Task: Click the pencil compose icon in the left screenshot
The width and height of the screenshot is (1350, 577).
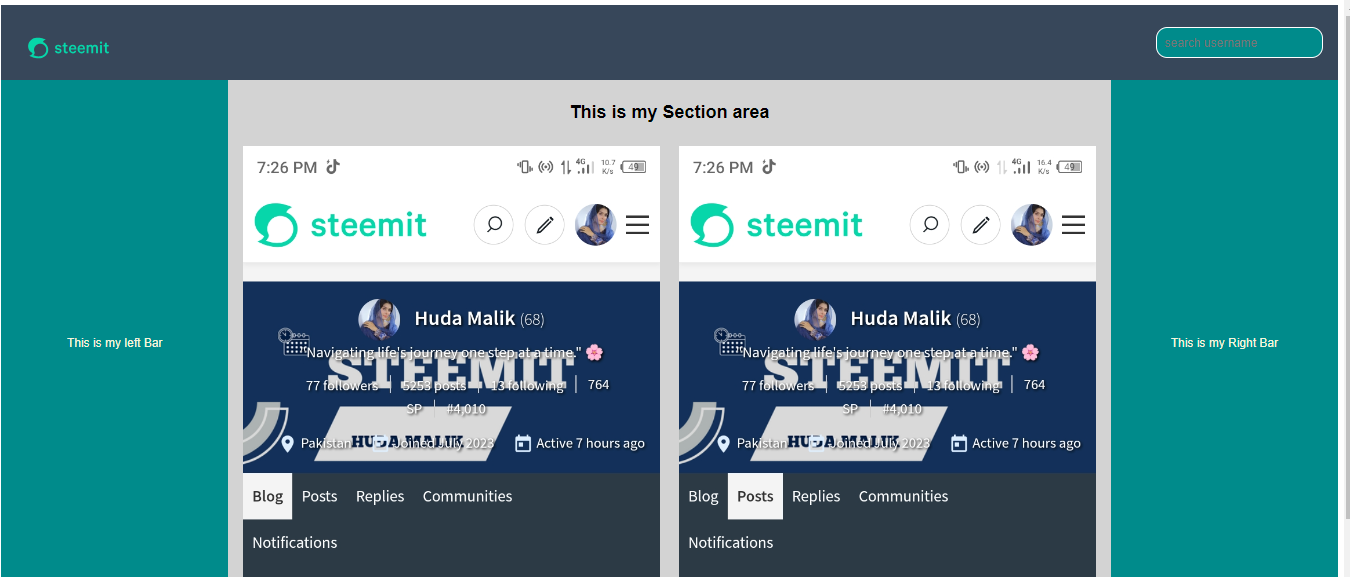Action: click(x=545, y=225)
